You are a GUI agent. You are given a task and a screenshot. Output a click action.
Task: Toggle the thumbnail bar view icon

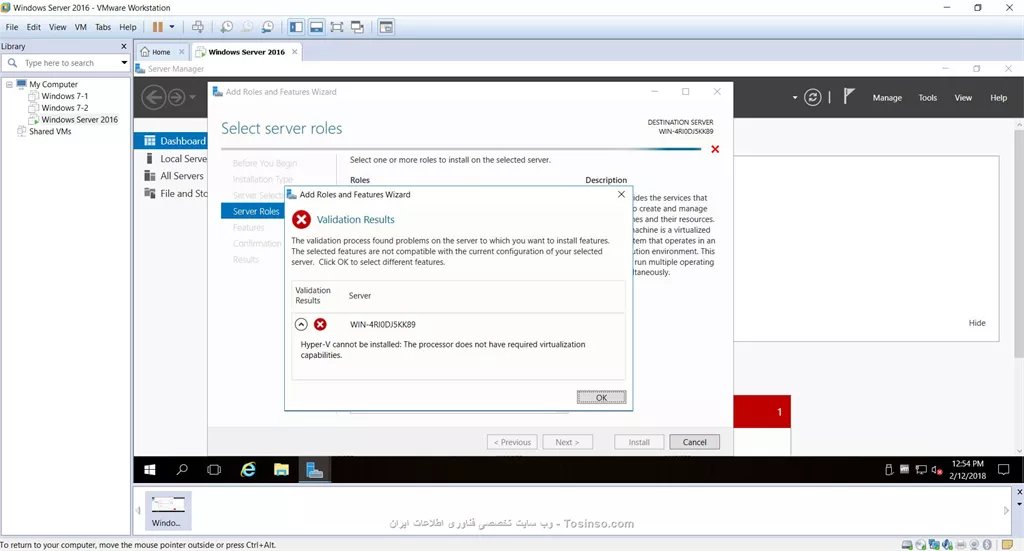(316, 27)
